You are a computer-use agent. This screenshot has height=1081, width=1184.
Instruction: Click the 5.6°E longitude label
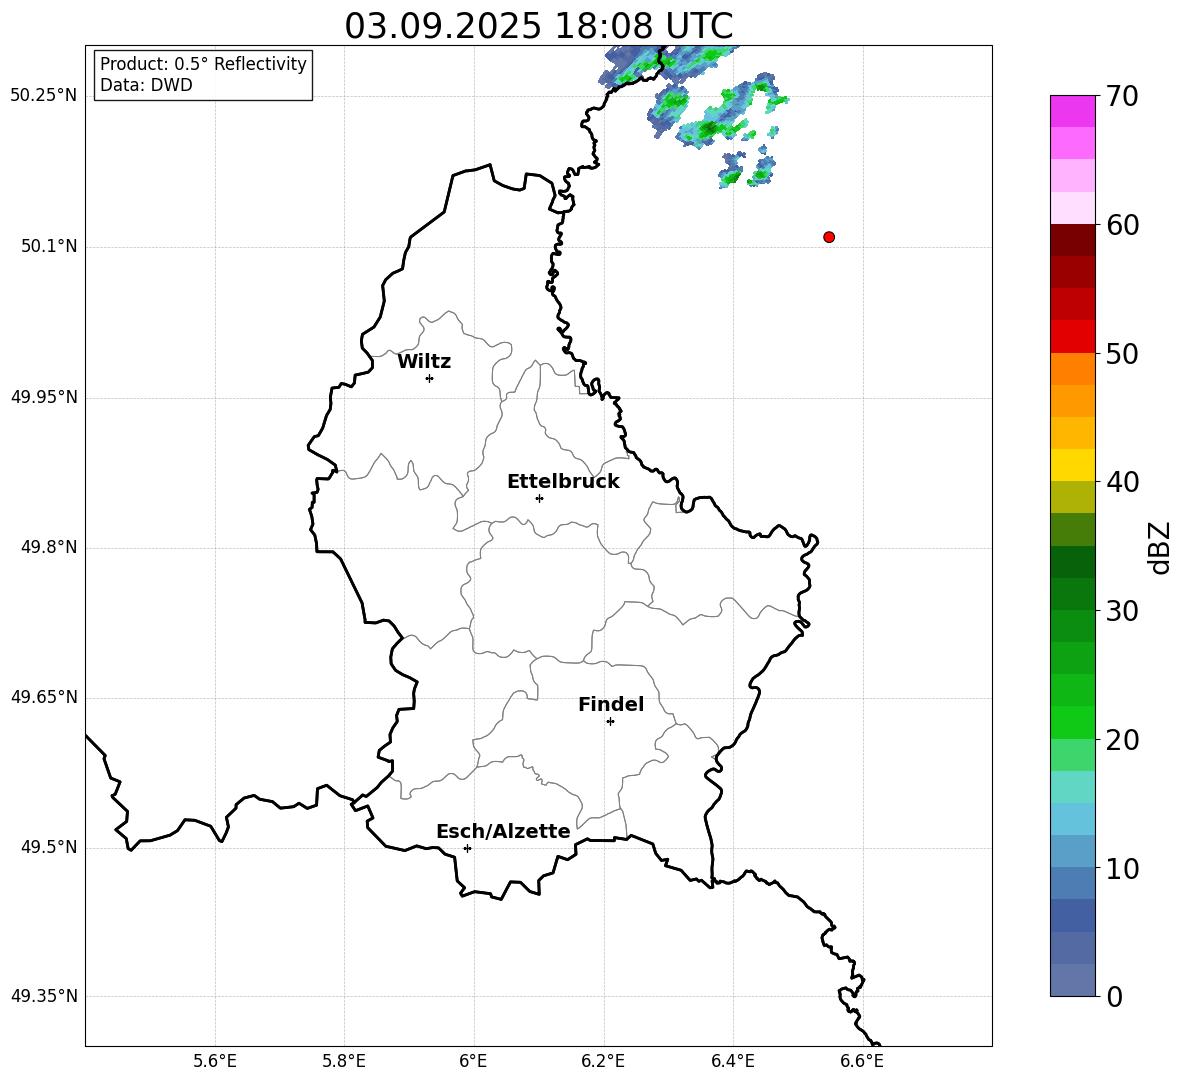(215, 1061)
